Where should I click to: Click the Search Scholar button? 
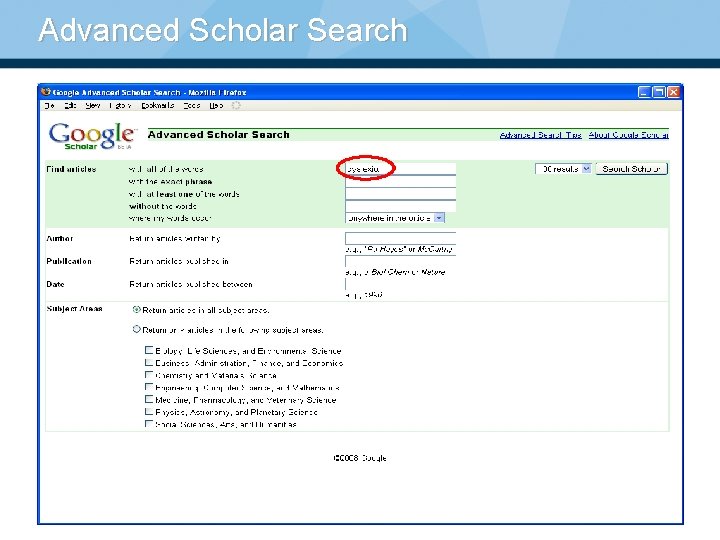[x=631, y=169]
